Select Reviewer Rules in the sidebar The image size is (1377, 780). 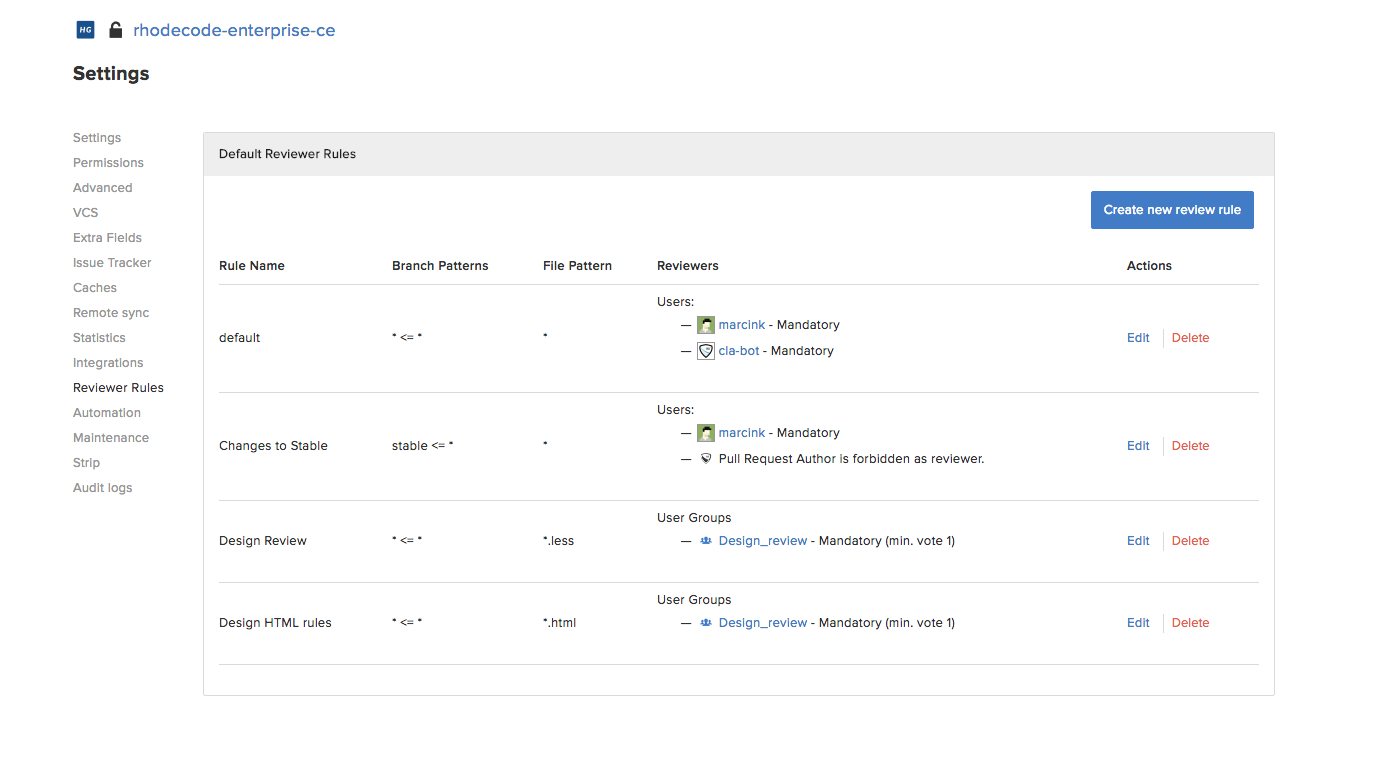click(118, 388)
